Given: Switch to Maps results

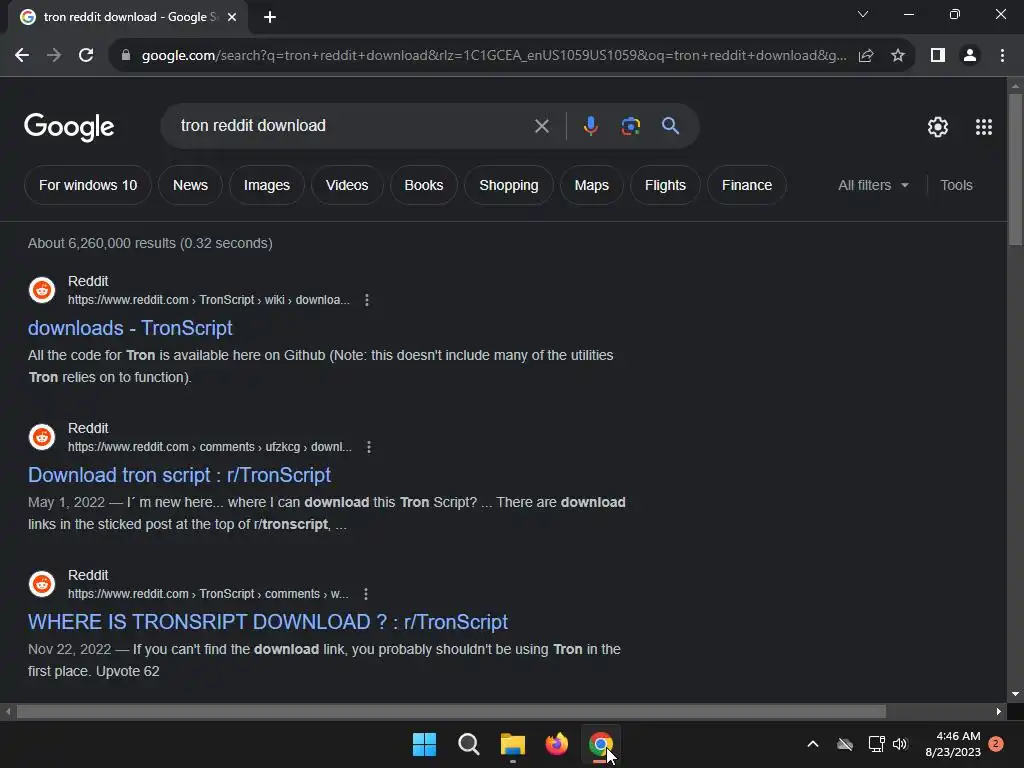Looking at the screenshot, I should (x=592, y=185).
